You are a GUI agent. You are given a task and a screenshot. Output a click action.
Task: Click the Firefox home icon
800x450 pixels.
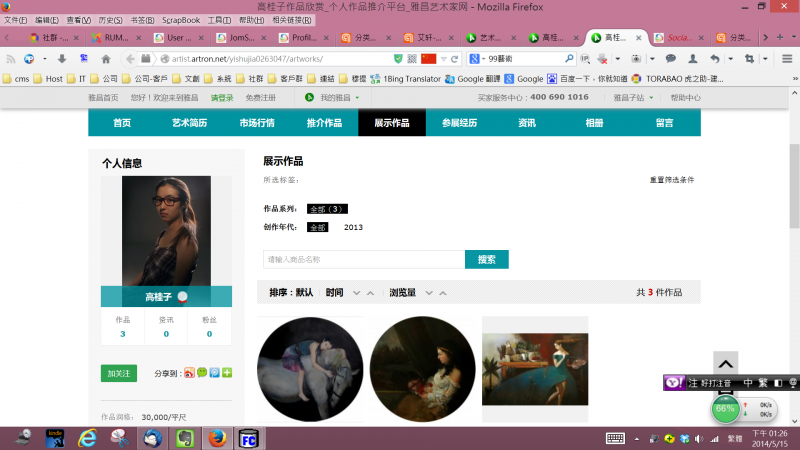point(106,59)
